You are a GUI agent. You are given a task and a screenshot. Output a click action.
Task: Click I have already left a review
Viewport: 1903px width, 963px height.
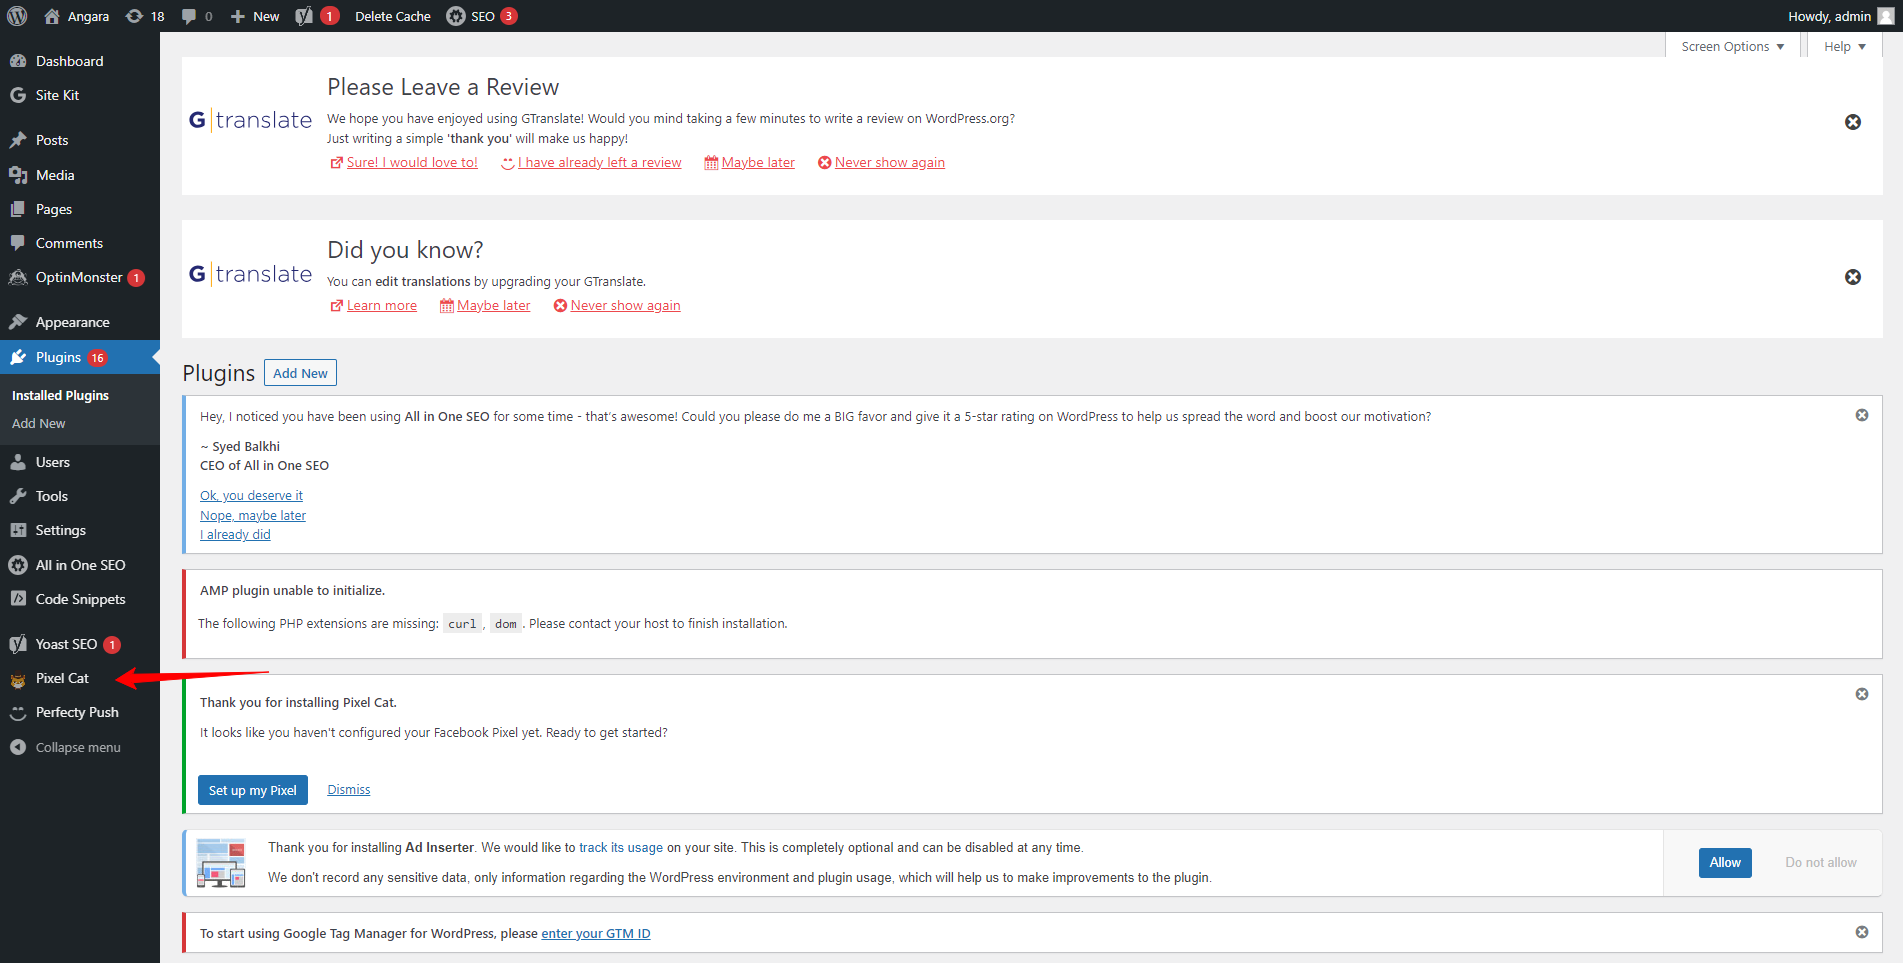pyautogui.click(x=599, y=163)
